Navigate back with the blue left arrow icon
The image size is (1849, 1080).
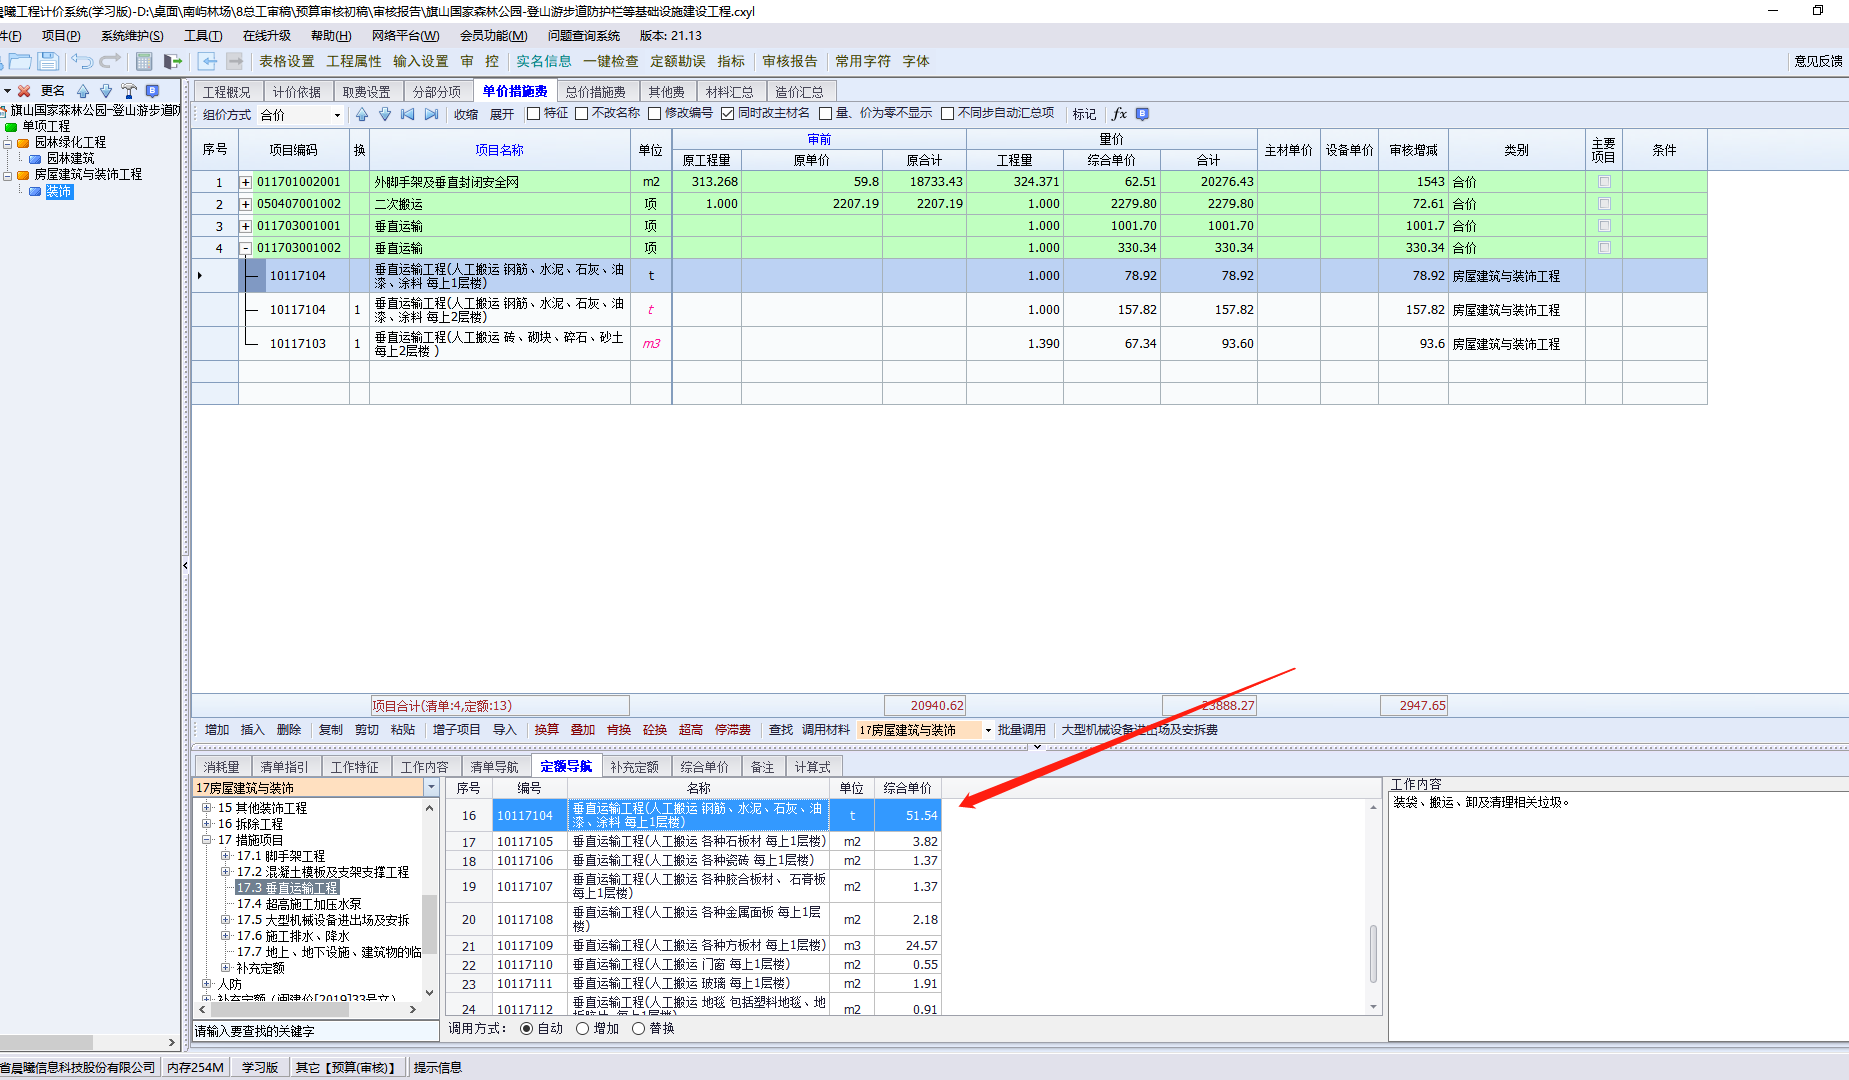(x=208, y=62)
